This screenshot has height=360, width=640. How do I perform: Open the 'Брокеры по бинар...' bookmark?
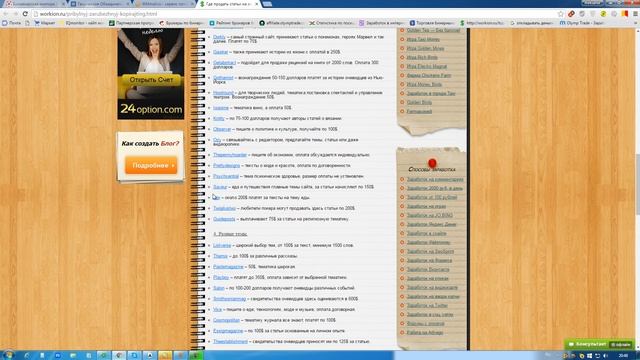(181, 23)
